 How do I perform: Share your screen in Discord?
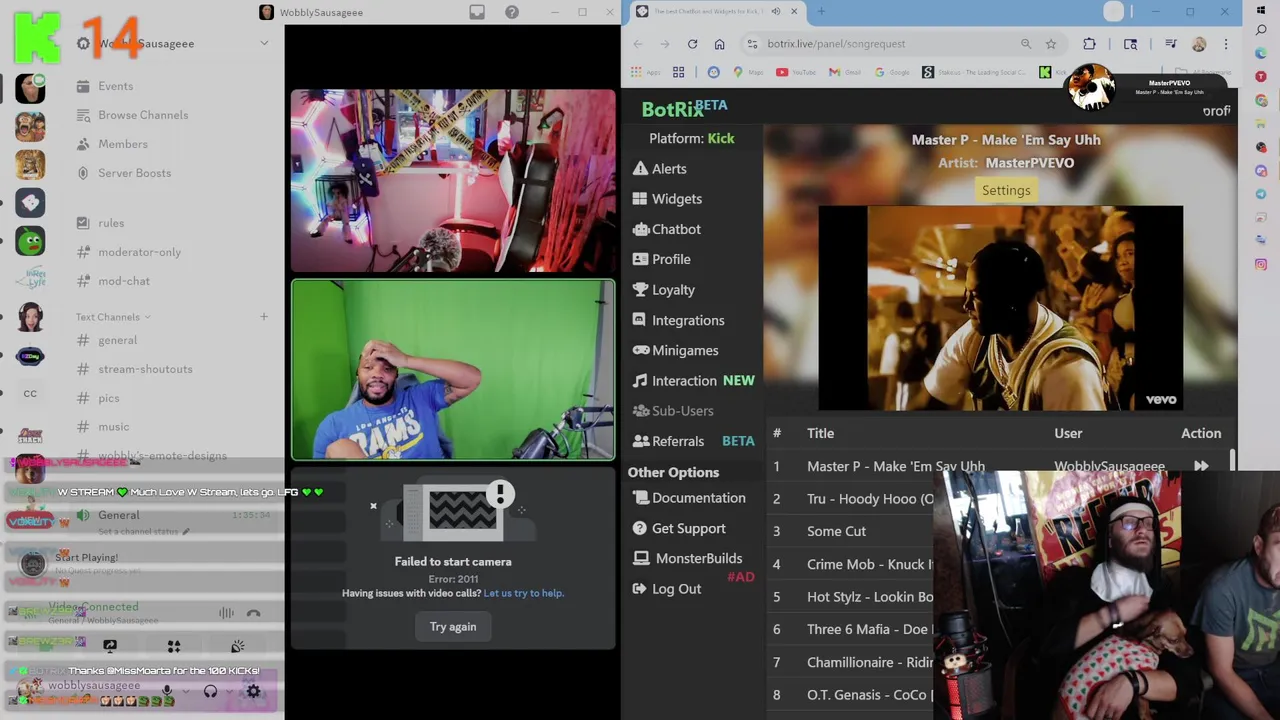click(110, 647)
